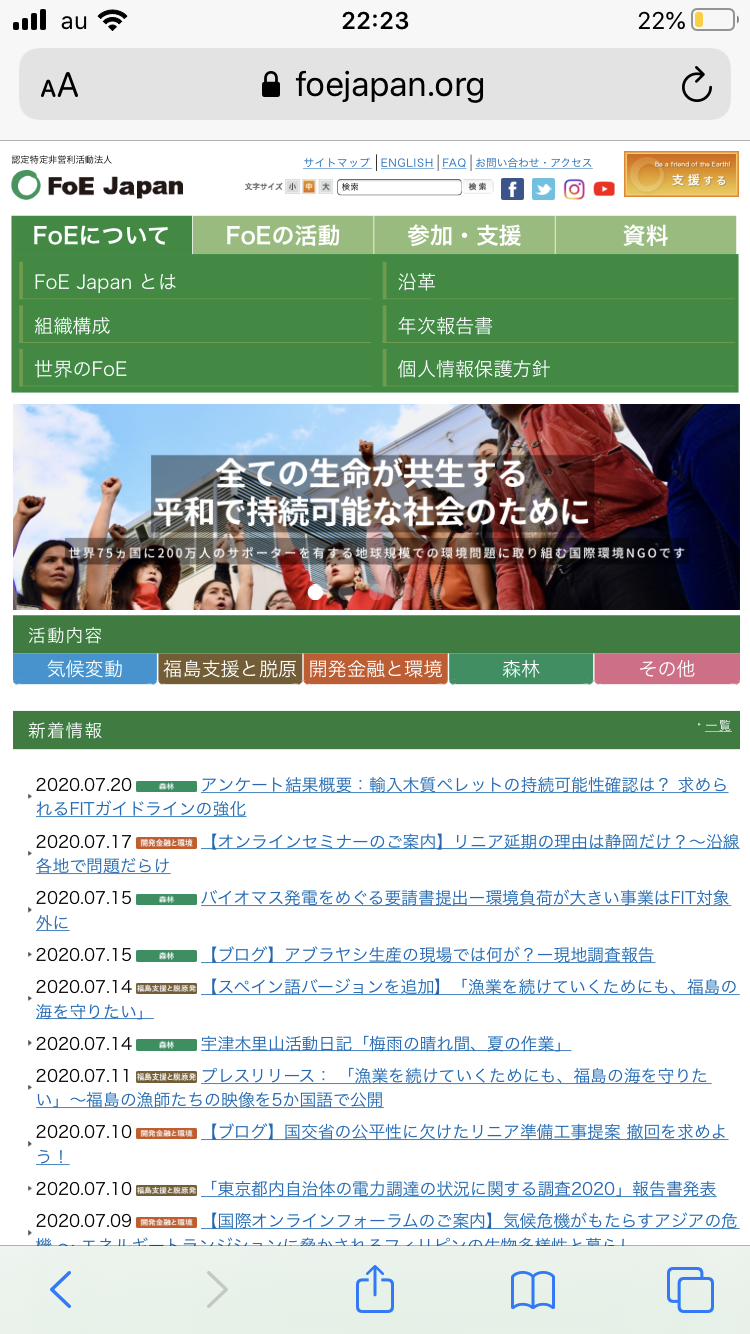Open the Twitter icon link

pos(543,189)
